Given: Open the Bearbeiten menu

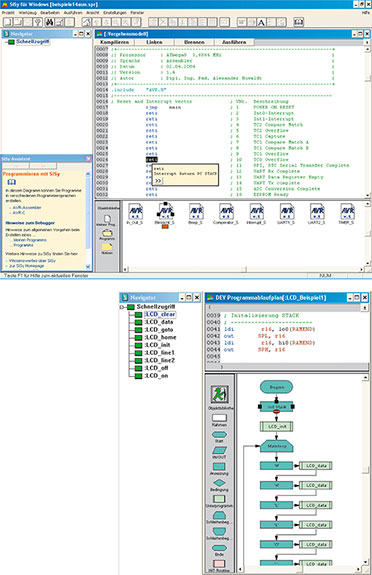Looking at the screenshot, I should (x=50, y=12).
